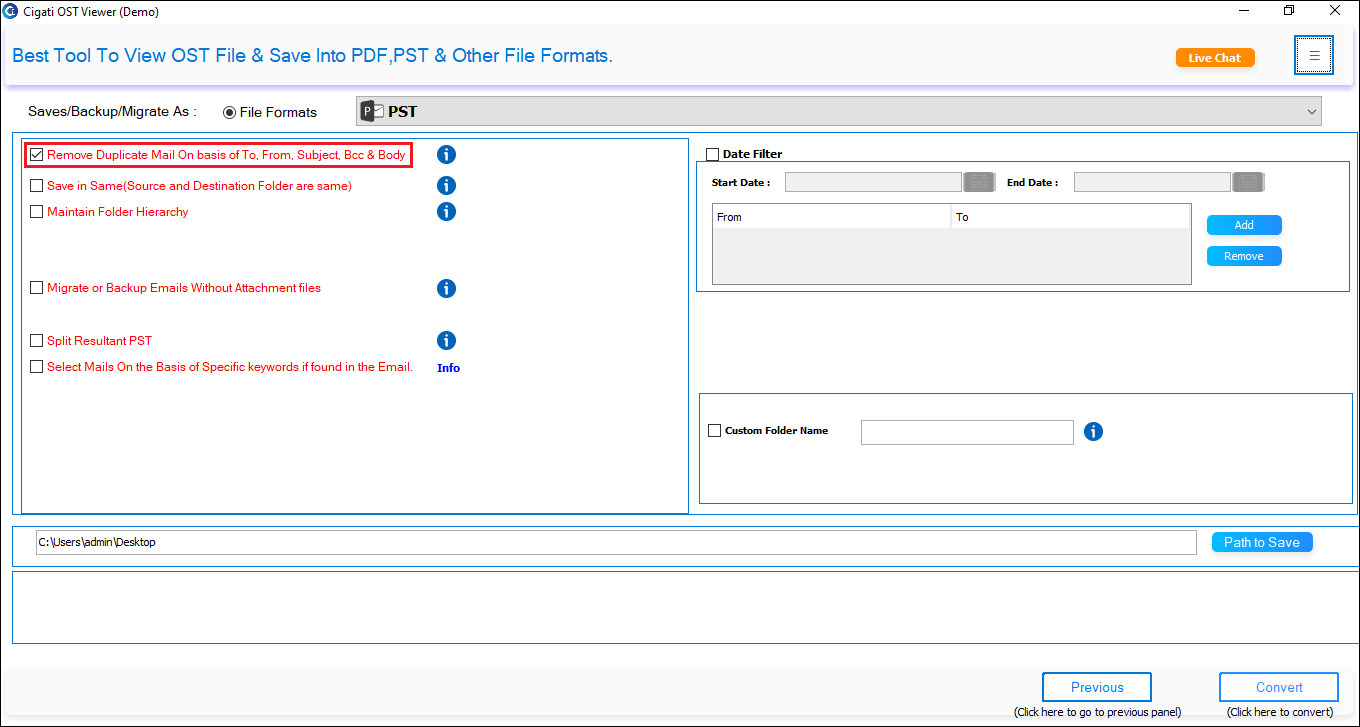
Task: Click the Remove date range button
Action: 1244,256
